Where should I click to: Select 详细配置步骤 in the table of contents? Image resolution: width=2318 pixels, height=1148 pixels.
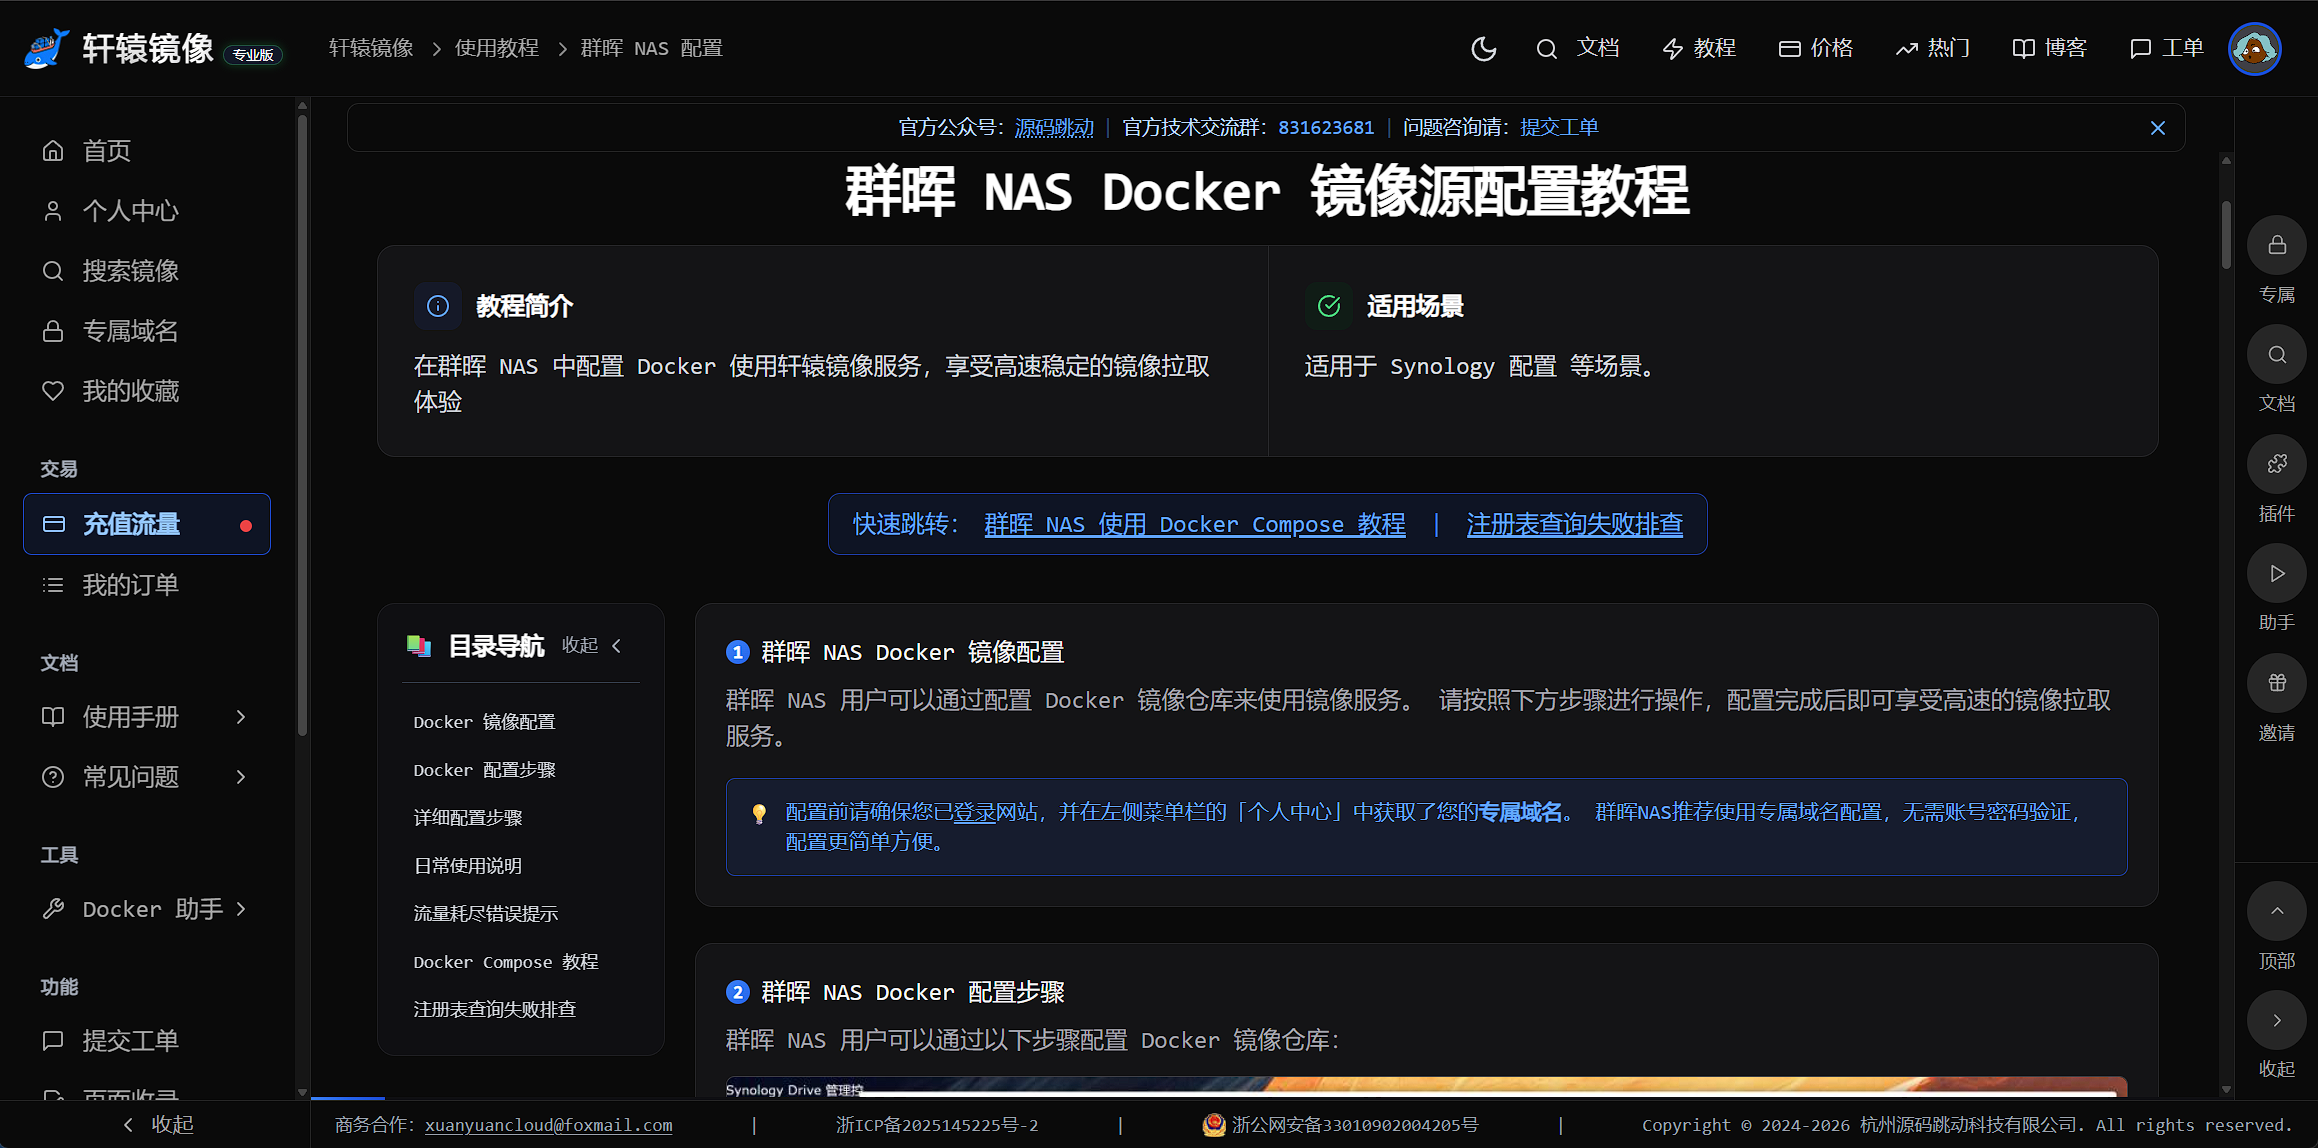coord(468,818)
